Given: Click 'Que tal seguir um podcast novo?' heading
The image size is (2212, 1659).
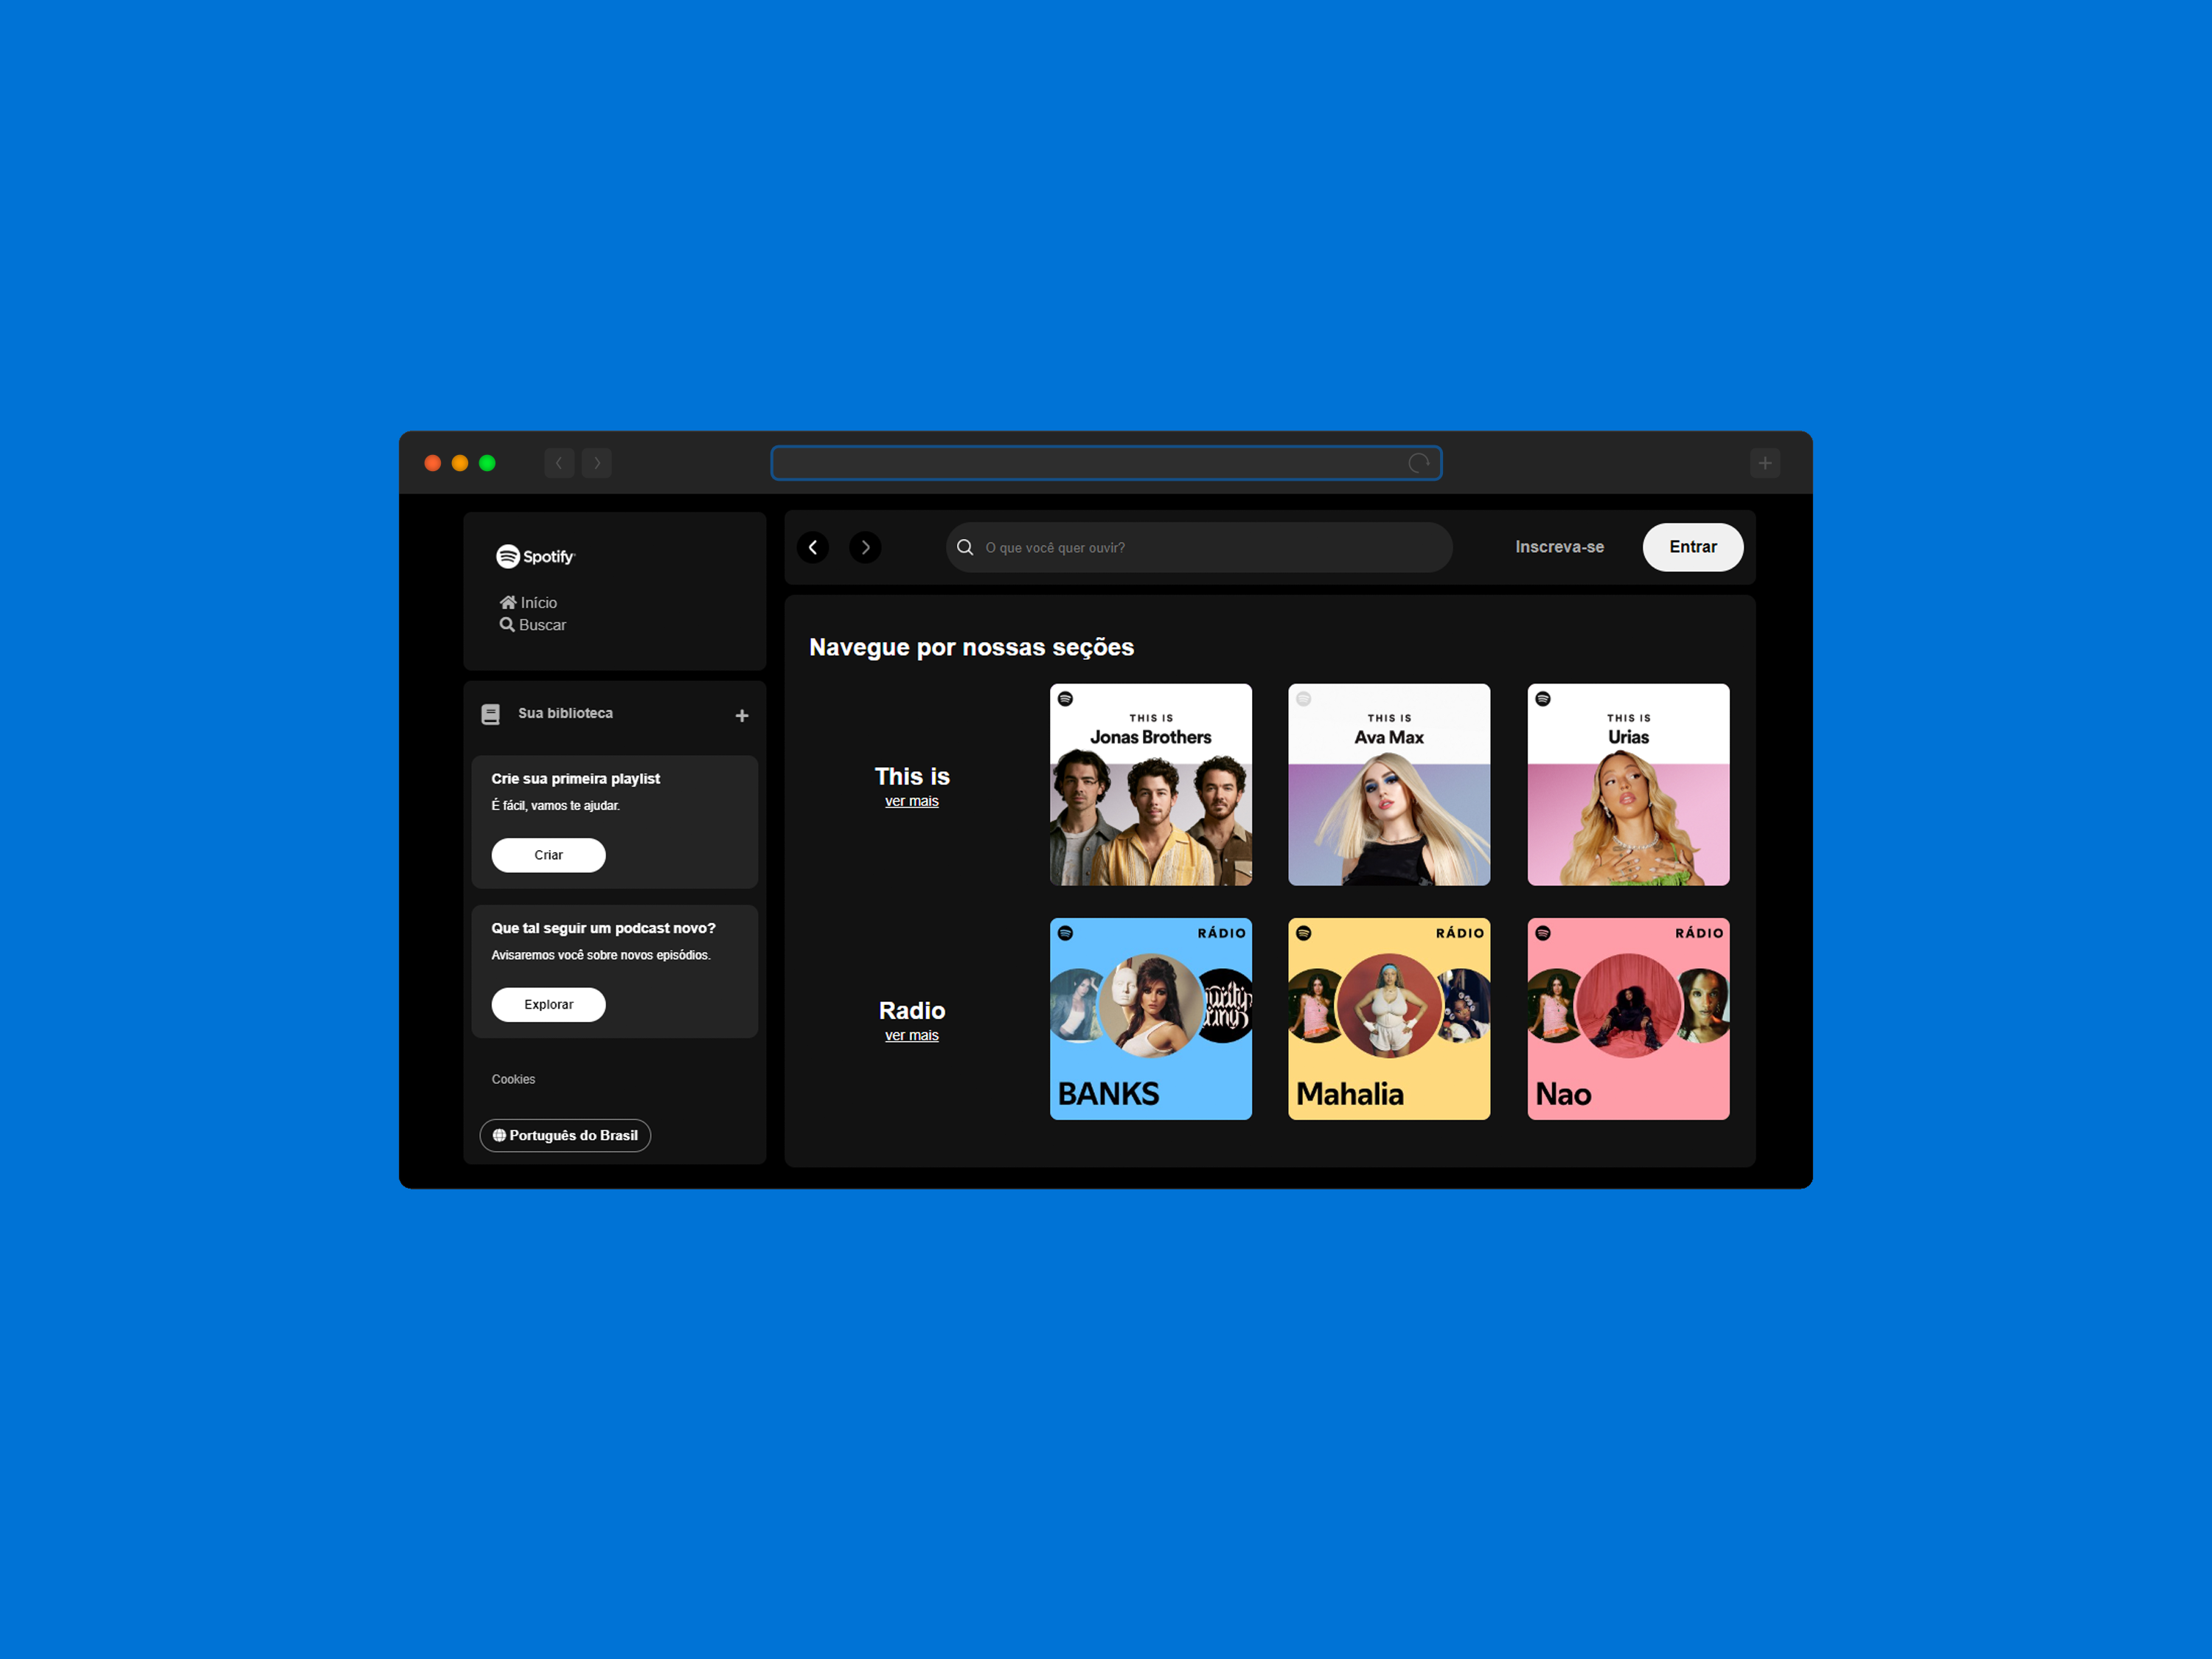Looking at the screenshot, I should pos(603,928).
